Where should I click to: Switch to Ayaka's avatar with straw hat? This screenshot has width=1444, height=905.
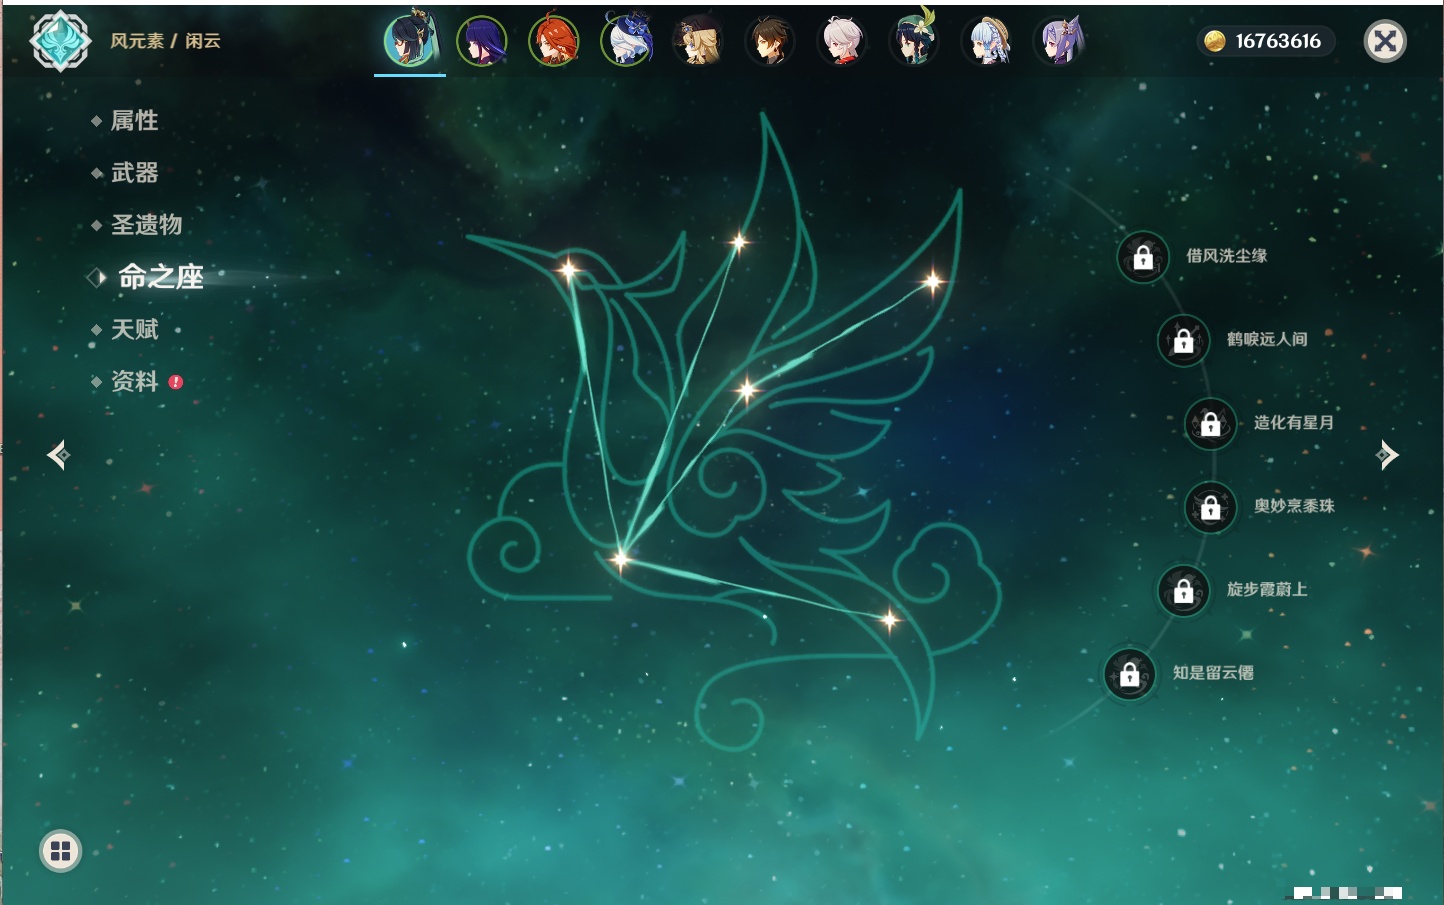(986, 42)
